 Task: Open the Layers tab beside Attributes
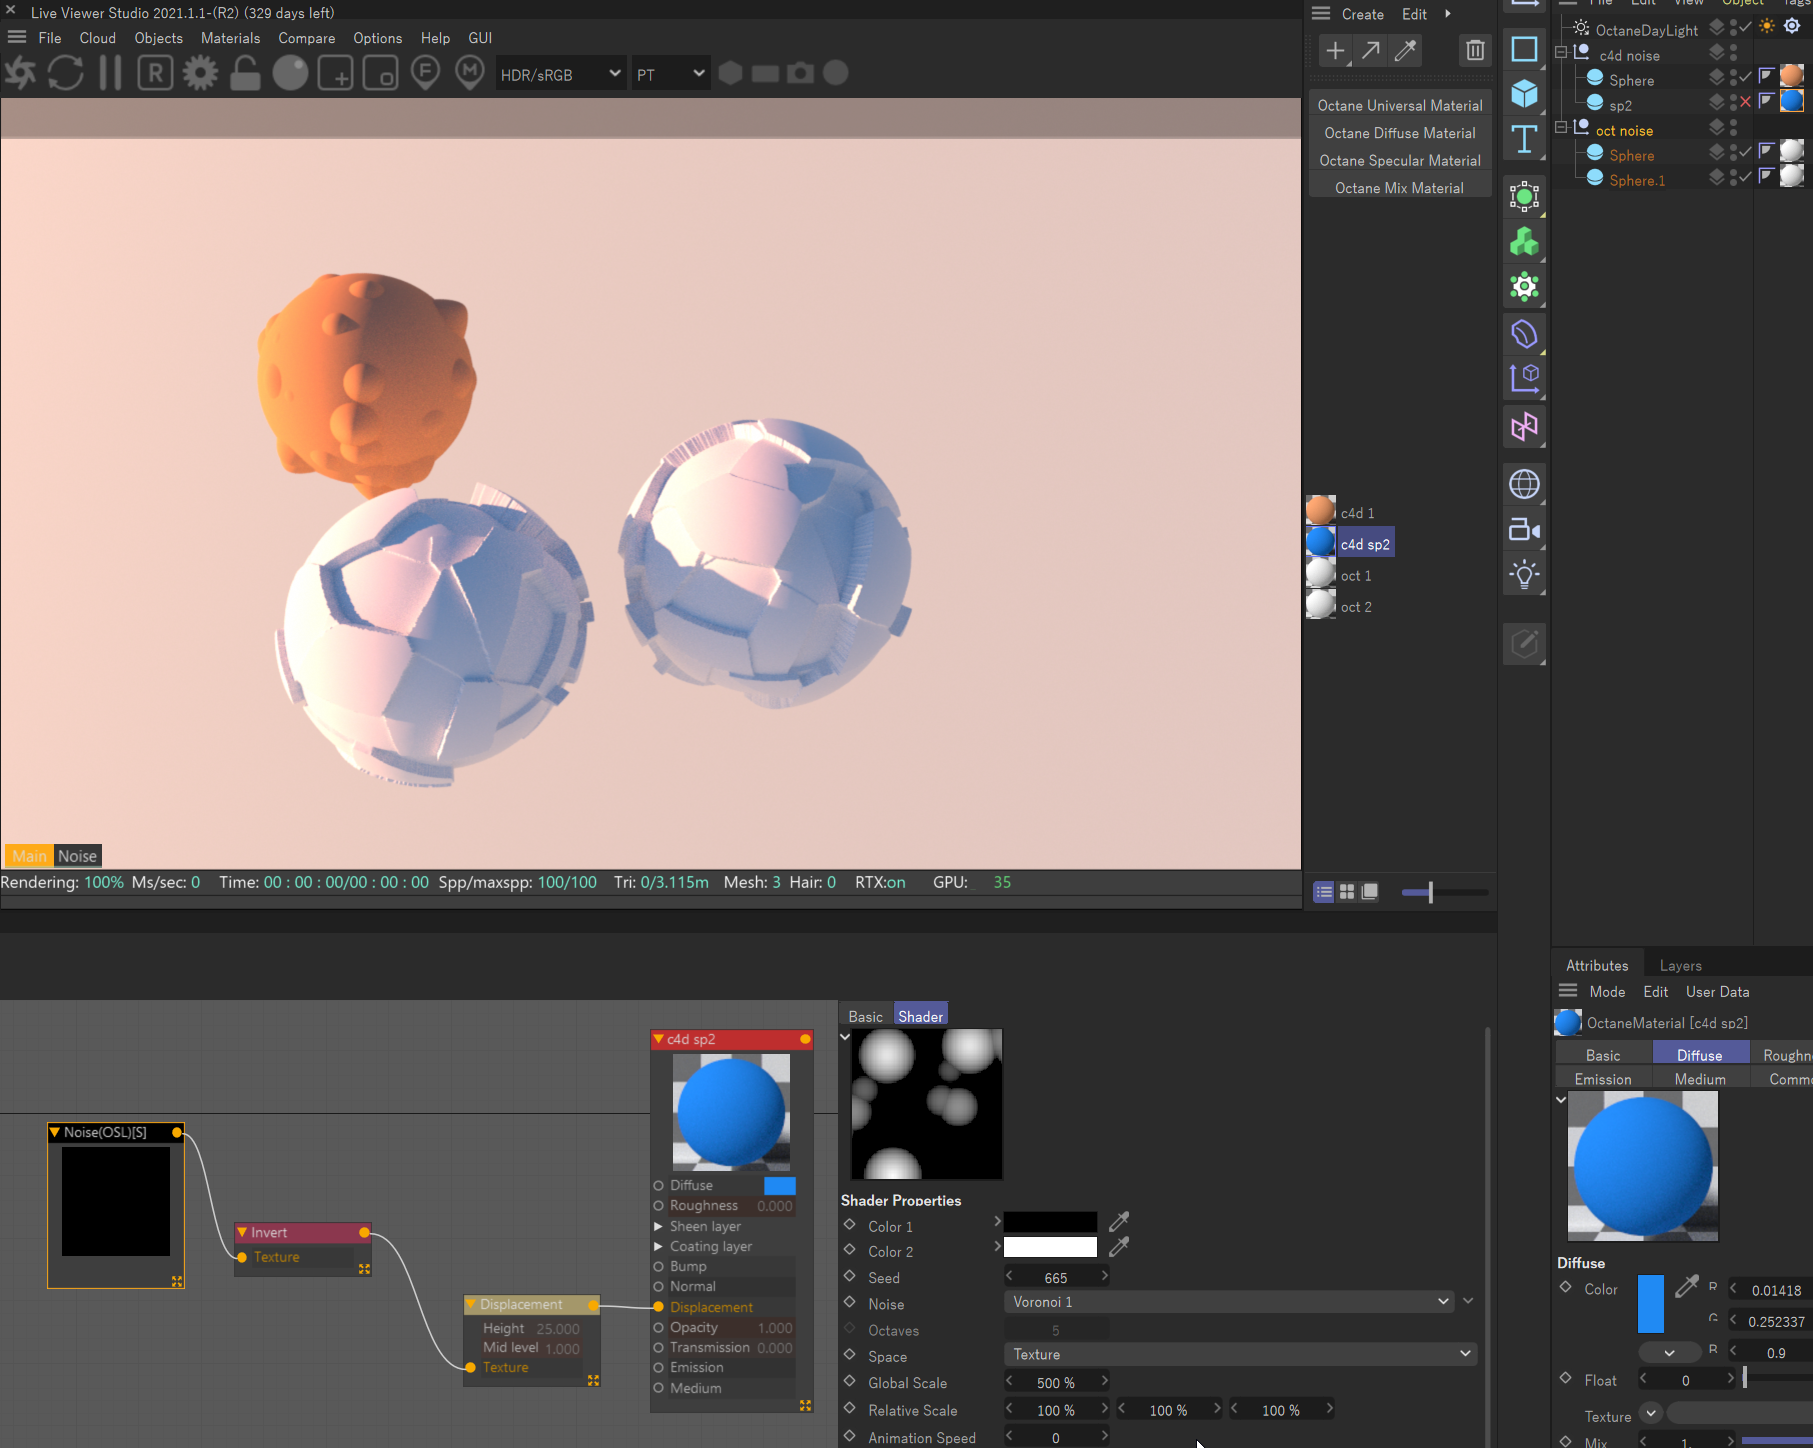pos(1680,965)
